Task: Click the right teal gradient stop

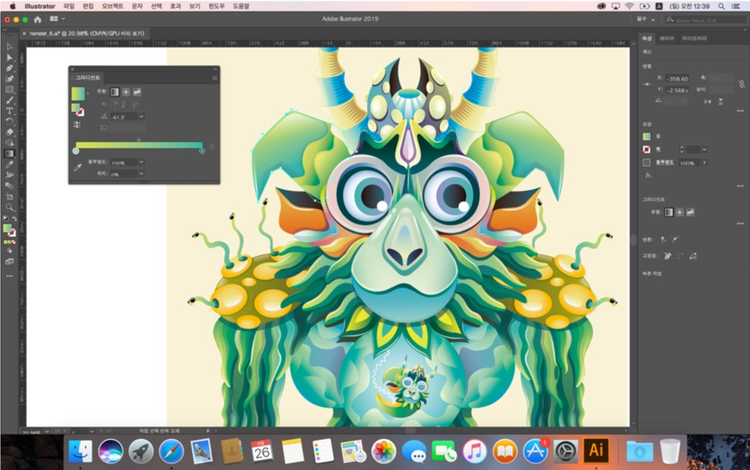Action: click(202, 151)
